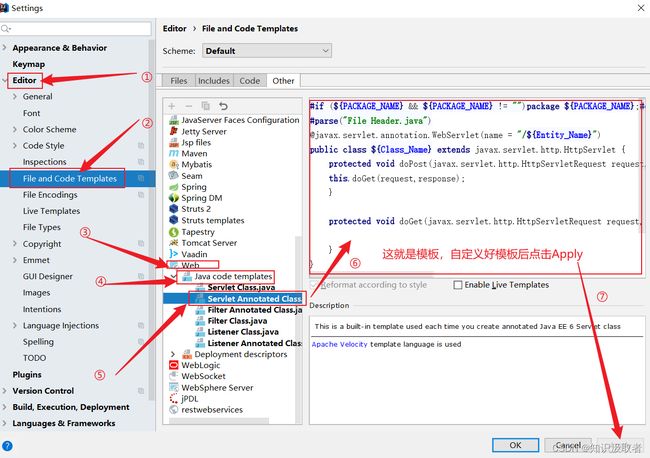Toggle Reformat according to style checkbox
650x458 pixels.
point(314,285)
